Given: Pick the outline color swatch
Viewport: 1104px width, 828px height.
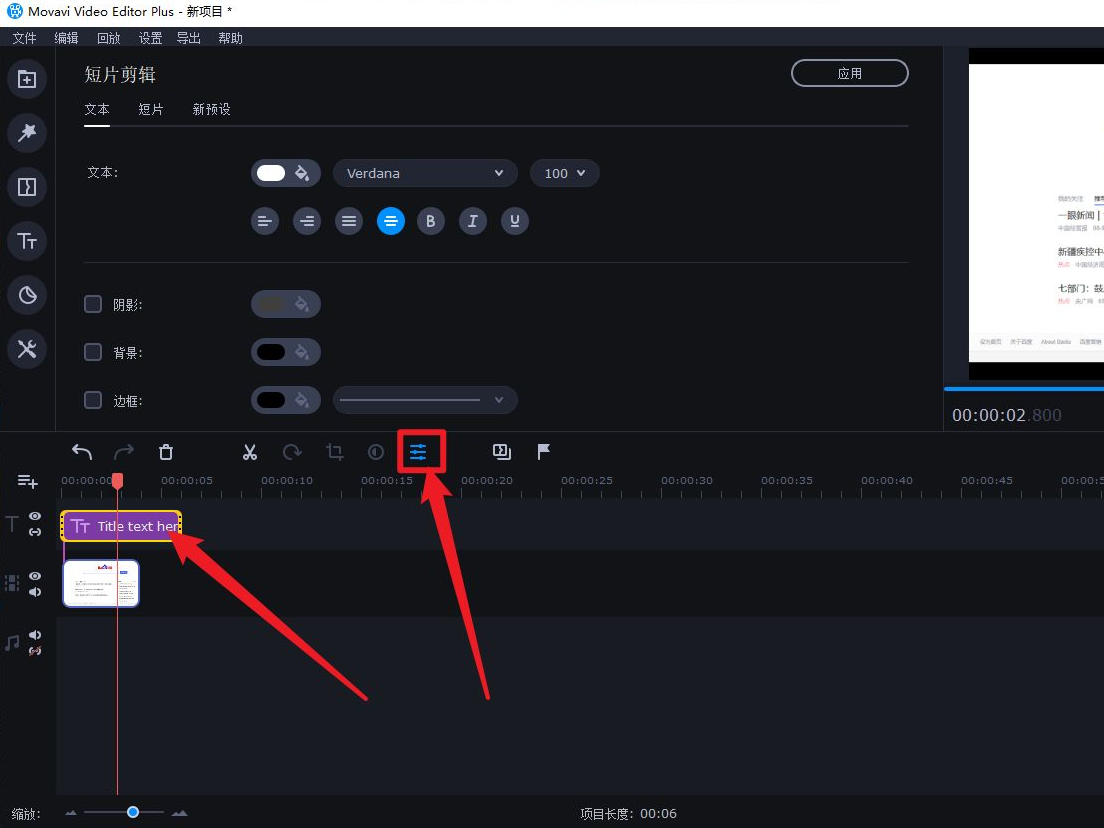Looking at the screenshot, I should (x=271, y=400).
